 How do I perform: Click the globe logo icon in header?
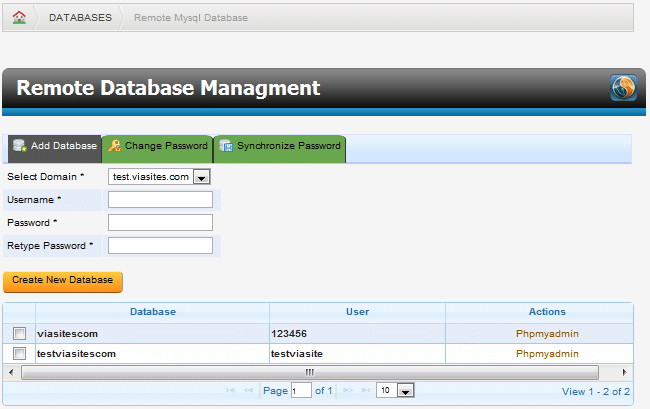click(x=623, y=88)
